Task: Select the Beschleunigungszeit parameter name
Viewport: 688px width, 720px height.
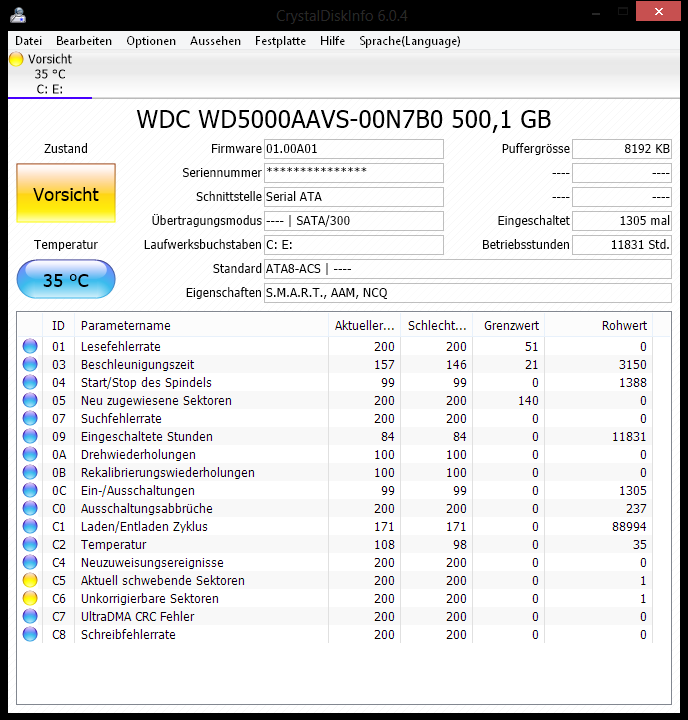Action: [137, 365]
